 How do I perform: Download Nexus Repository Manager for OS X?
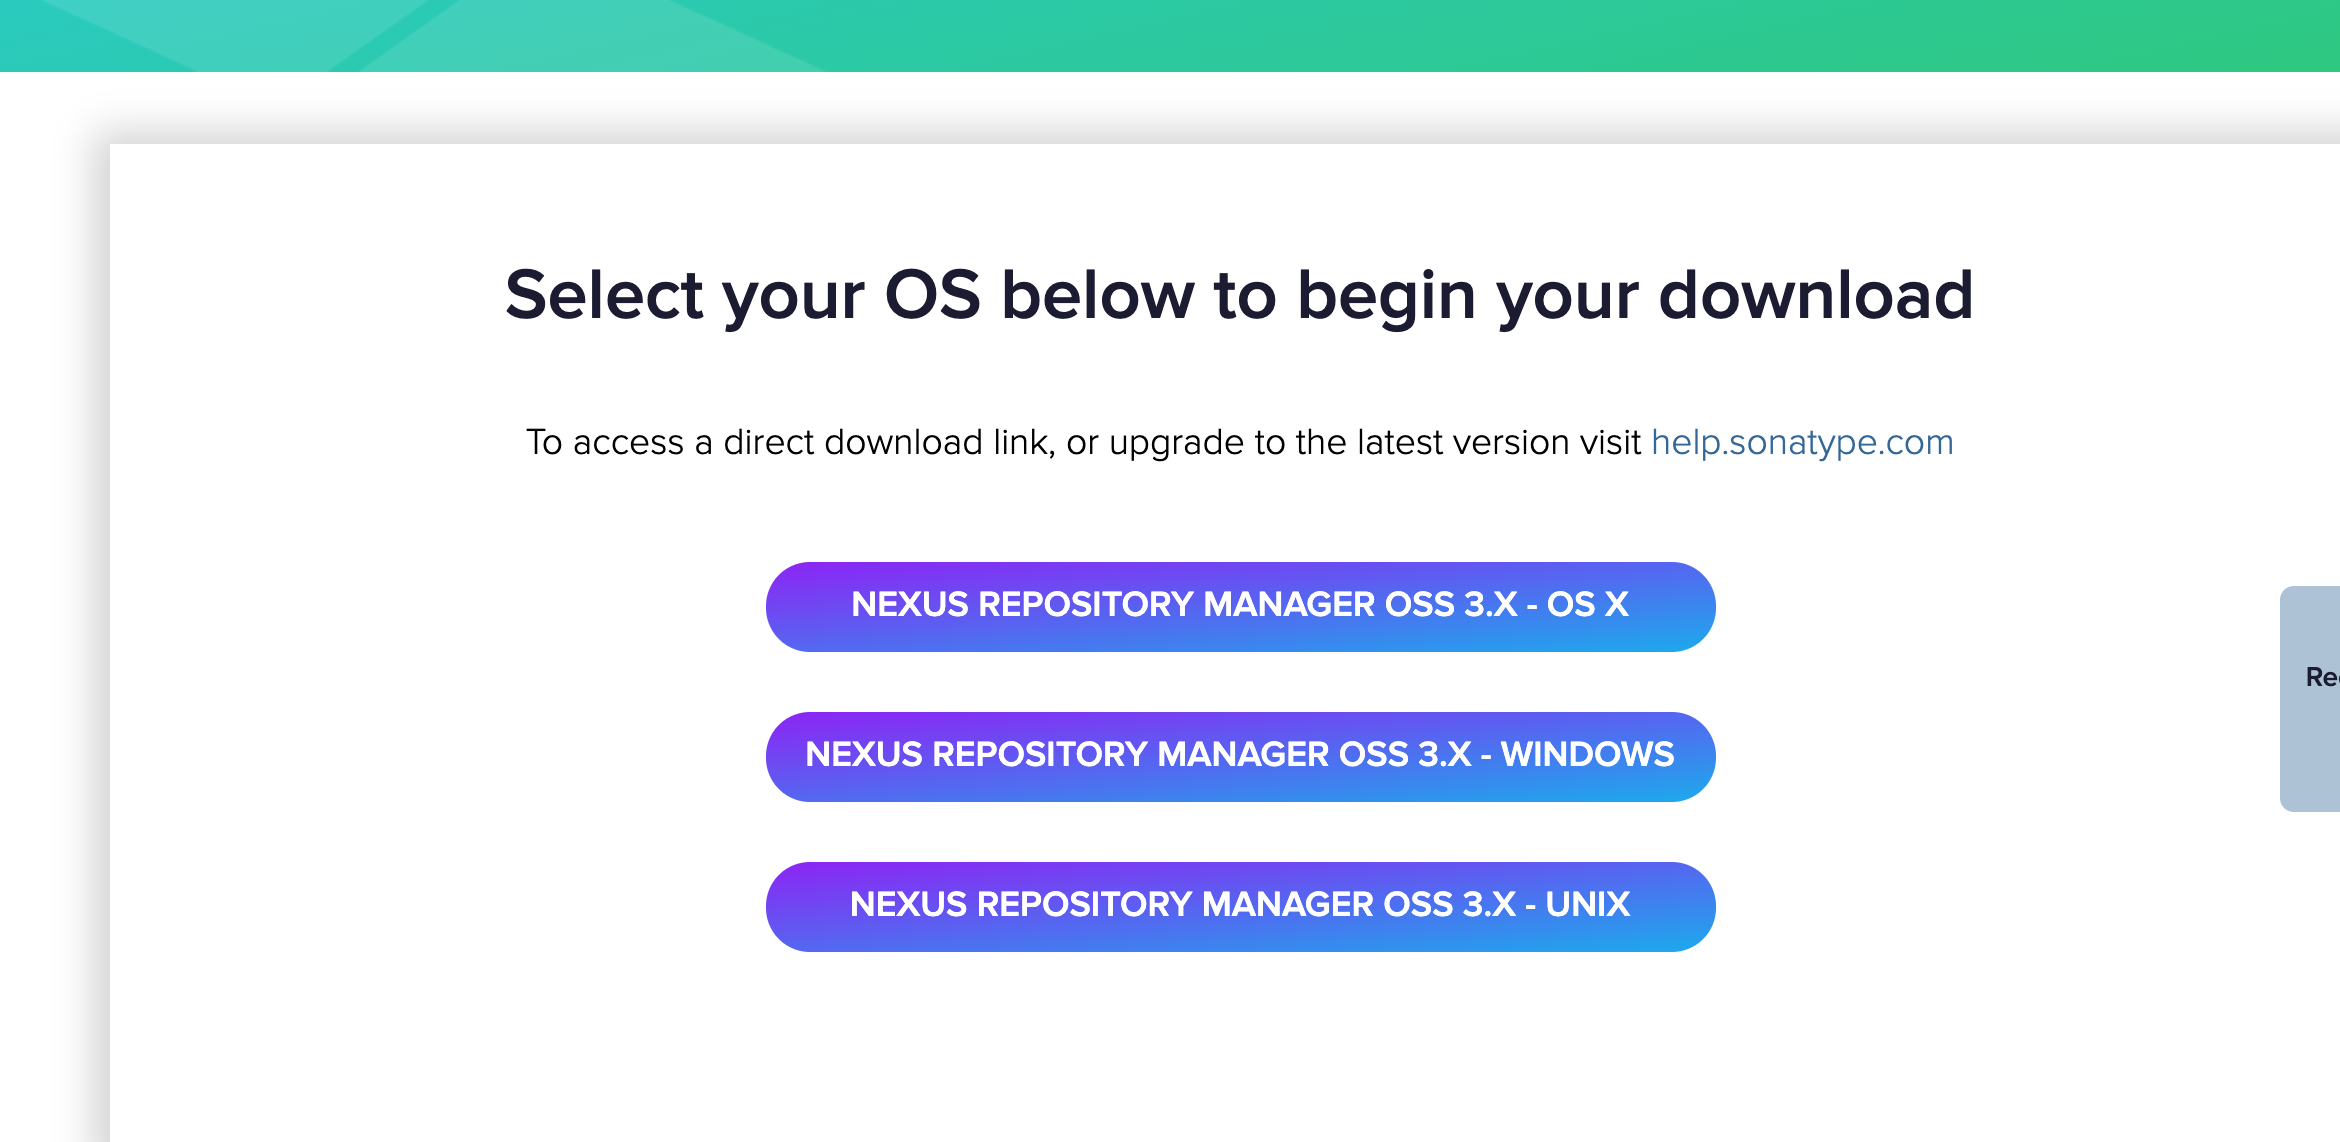[1240, 606]
